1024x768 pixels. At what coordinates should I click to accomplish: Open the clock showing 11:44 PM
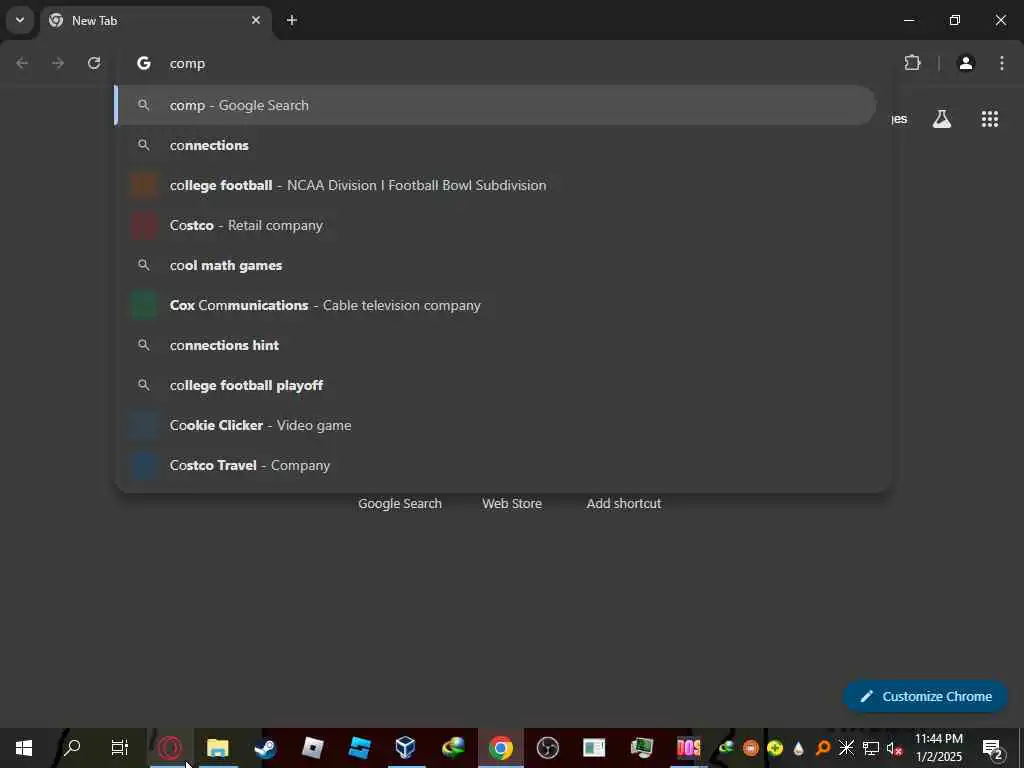[x=938, y=748]
